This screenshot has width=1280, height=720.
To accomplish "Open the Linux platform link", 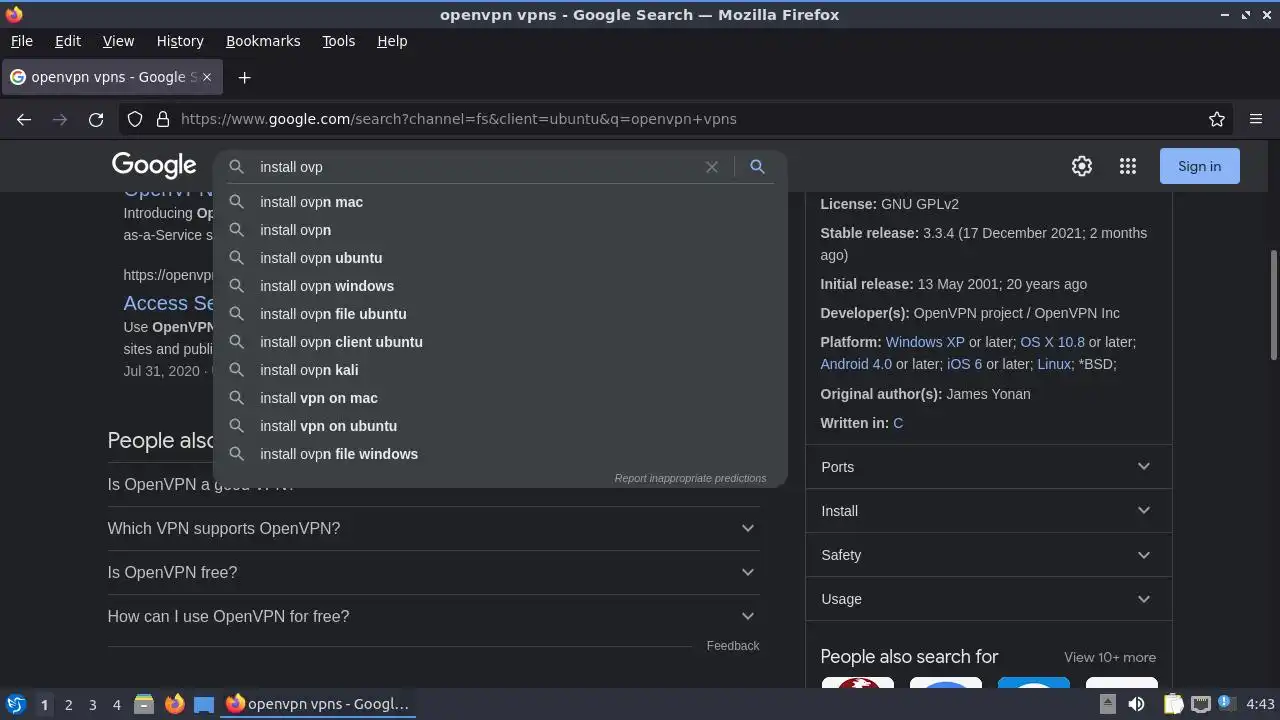I will (x=1054, y=364).
